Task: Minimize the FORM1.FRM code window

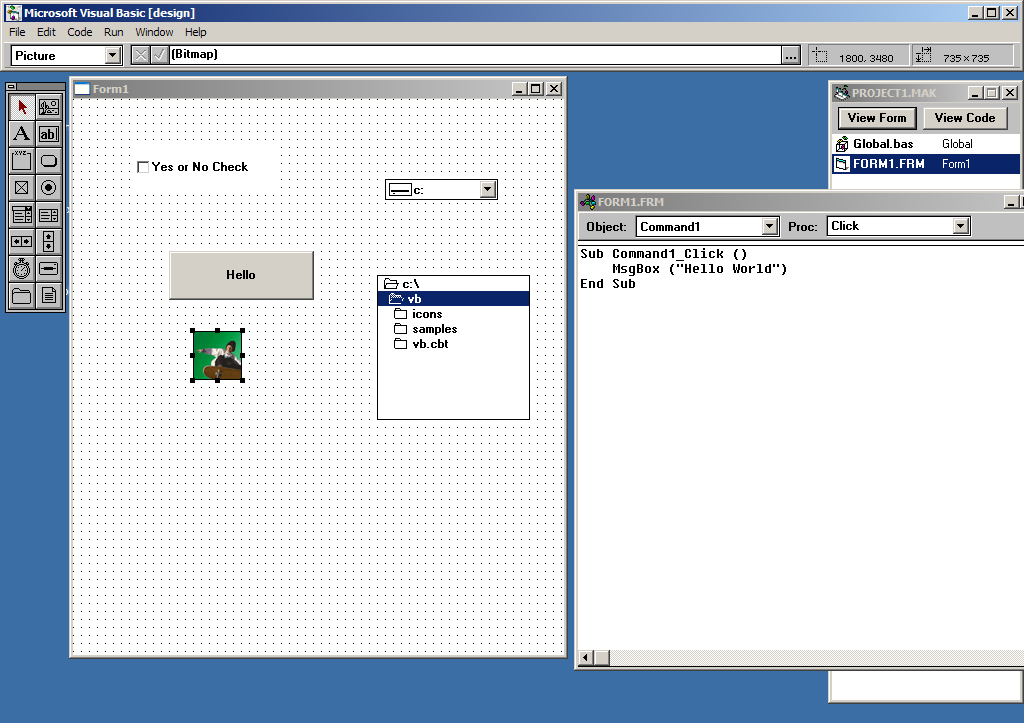Action: (1011, 202)
